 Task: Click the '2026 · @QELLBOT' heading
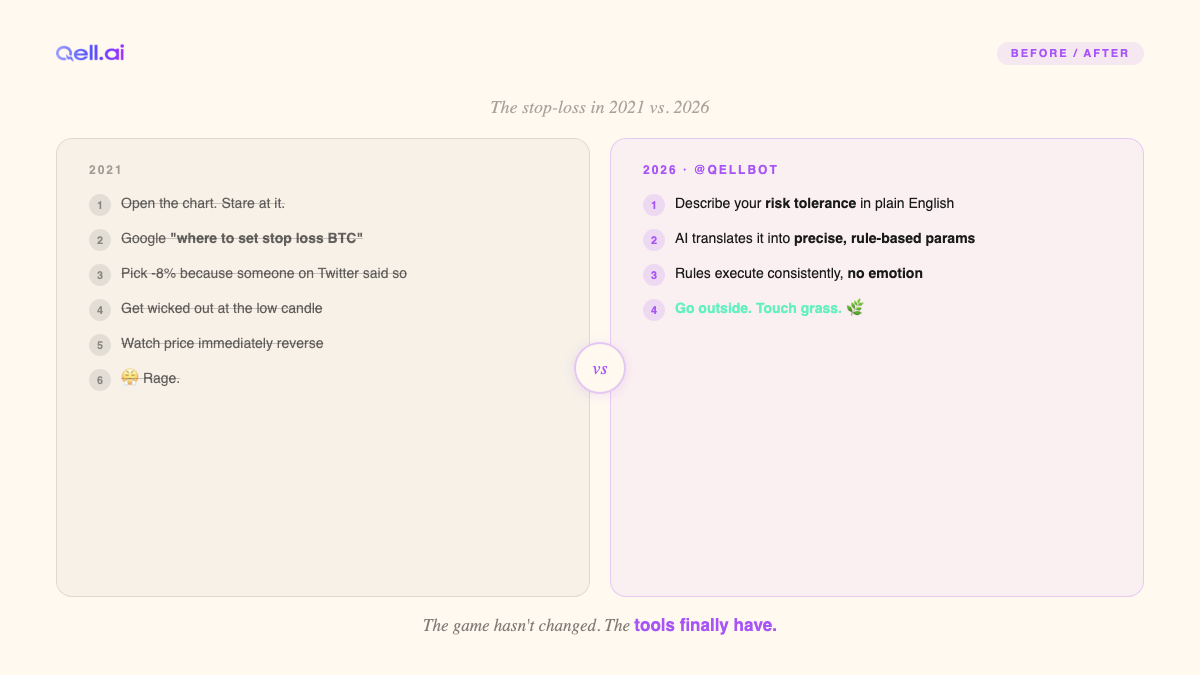click(x=710, y=170)
